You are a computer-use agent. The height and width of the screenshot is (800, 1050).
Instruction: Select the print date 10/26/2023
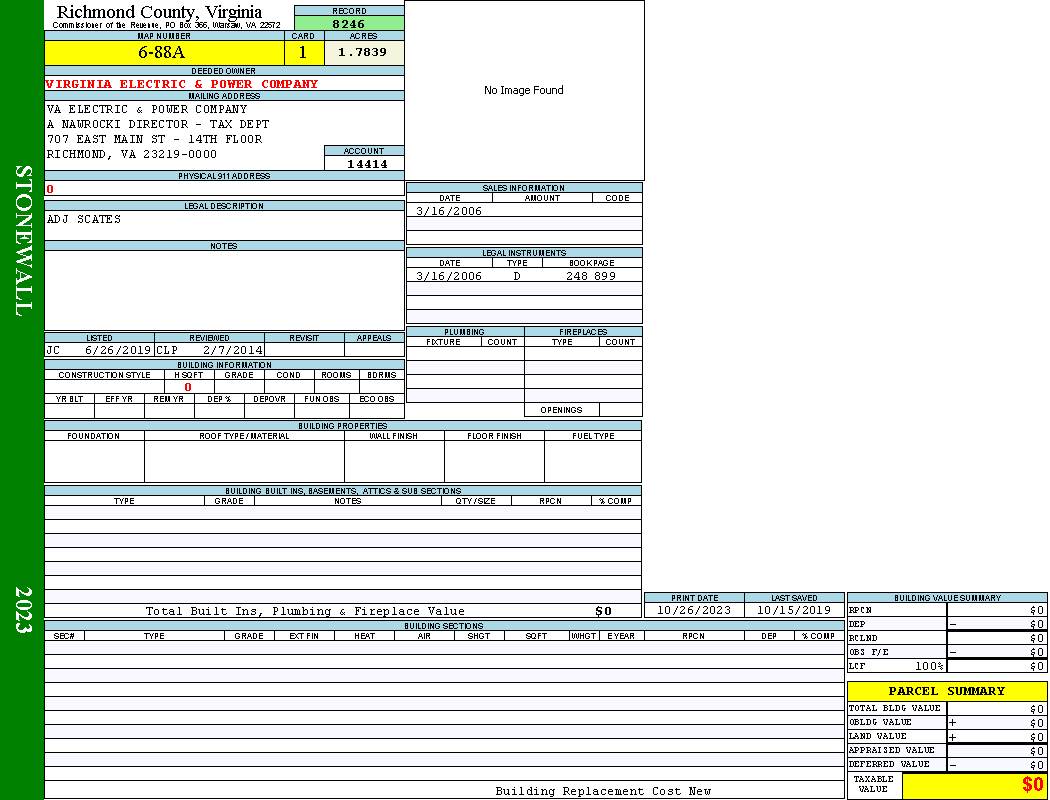694,610
